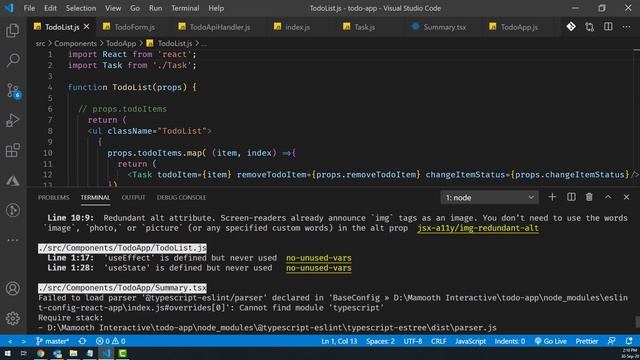Image resolution: width=640 pixels, height=360 pixels.
Task: Click 'Ln 1, Col 13' go to line
Action: pyautogui.click(x=339, y=341)
